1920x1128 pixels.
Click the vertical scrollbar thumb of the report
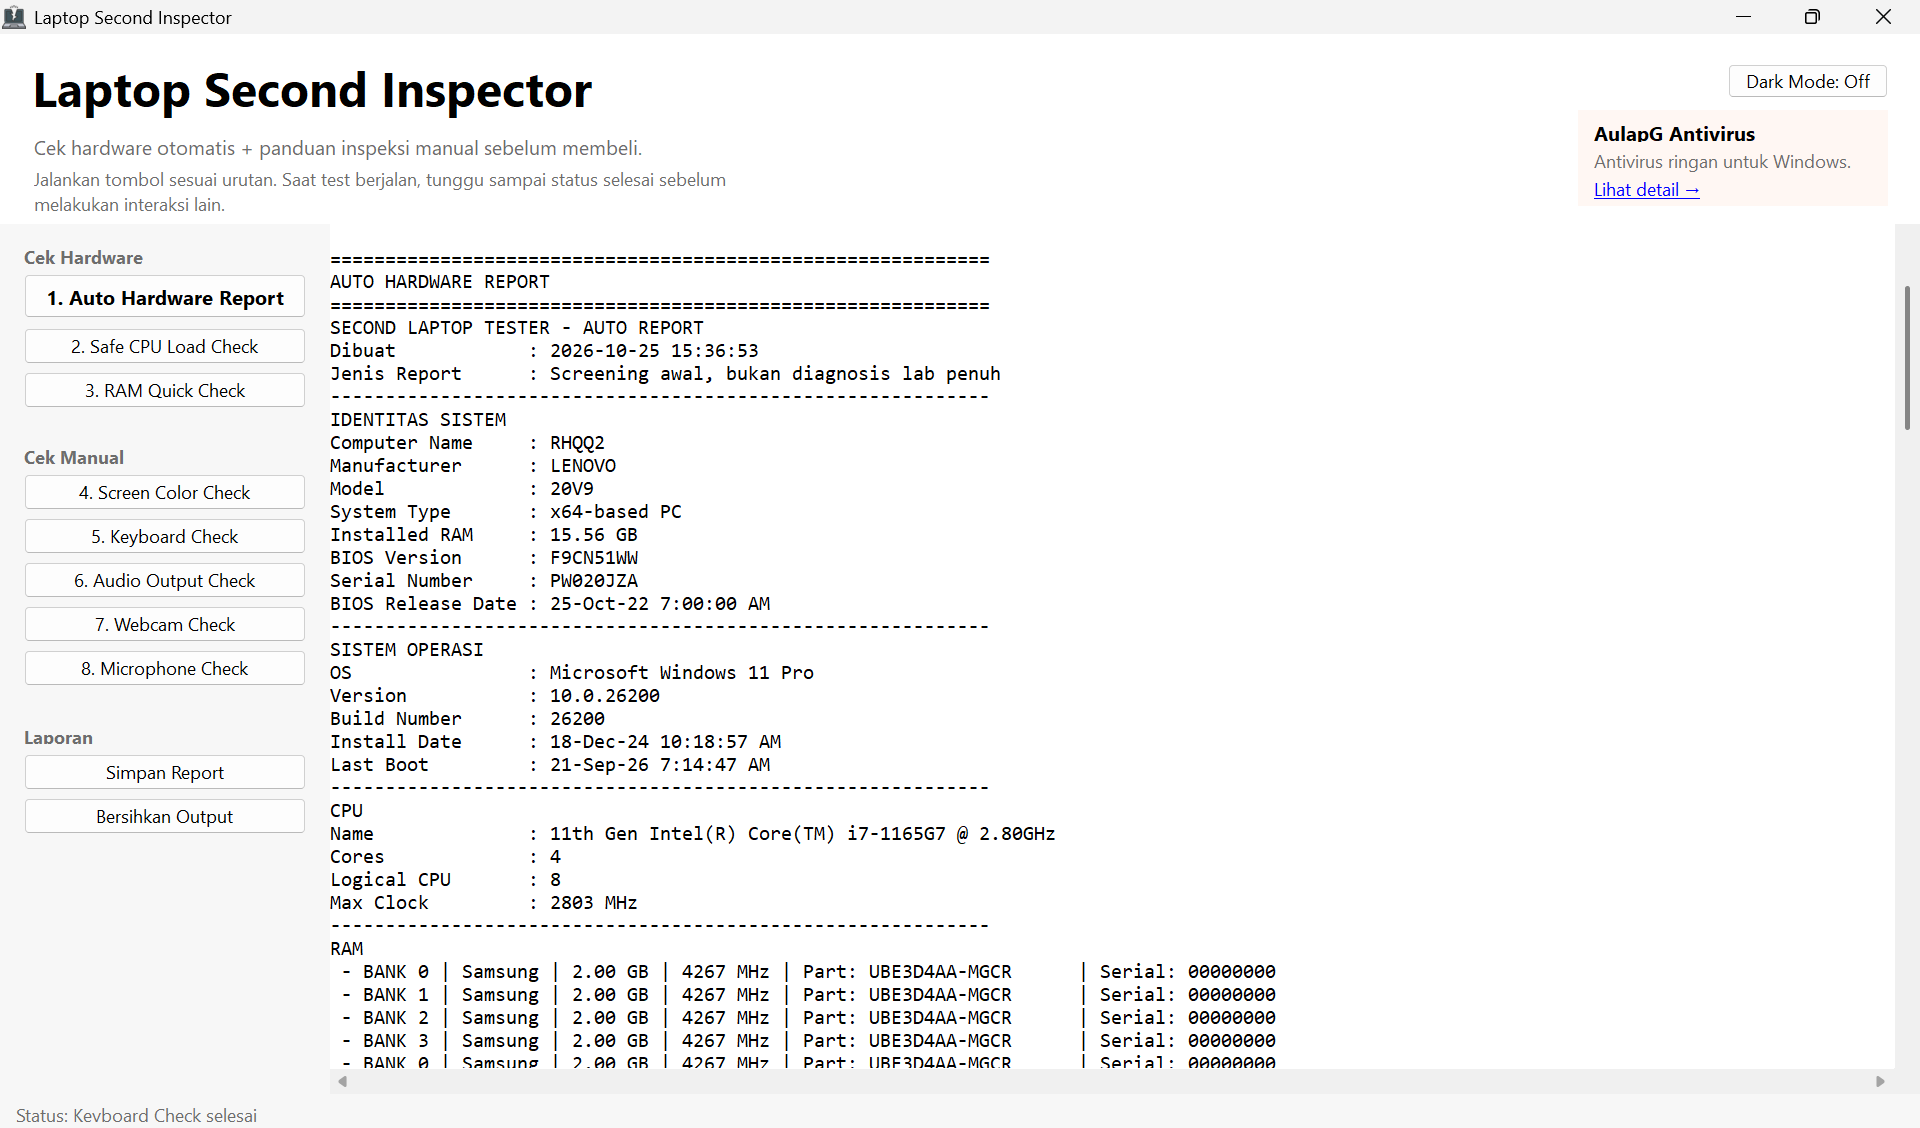point(1907,358)
